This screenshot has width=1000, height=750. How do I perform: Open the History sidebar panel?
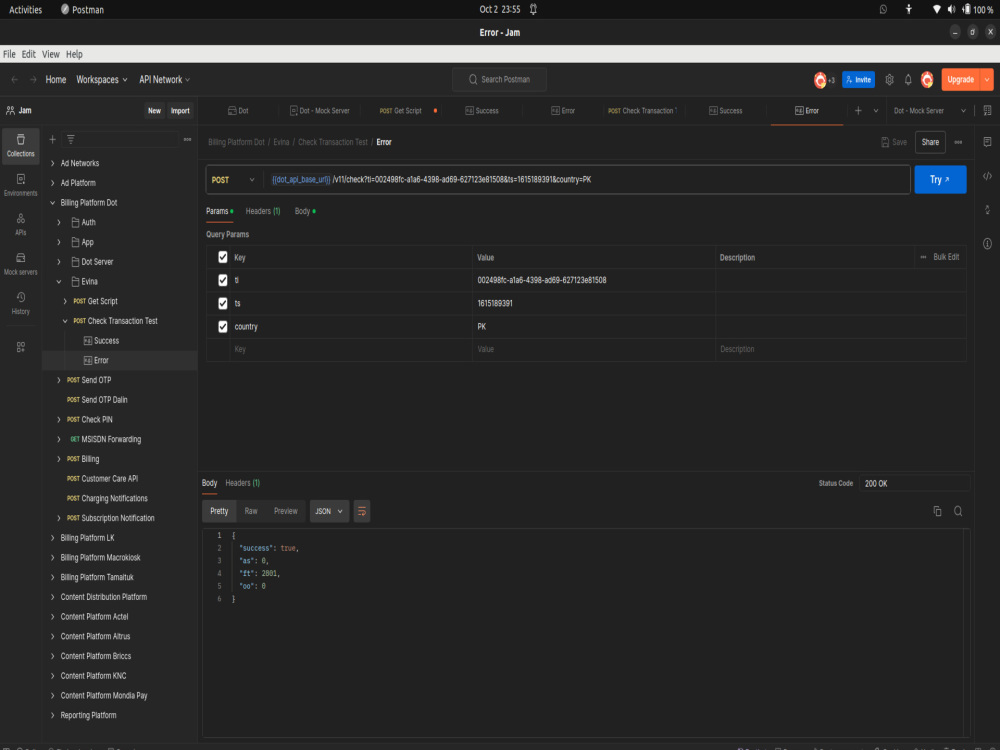click(x=20, y=304)
